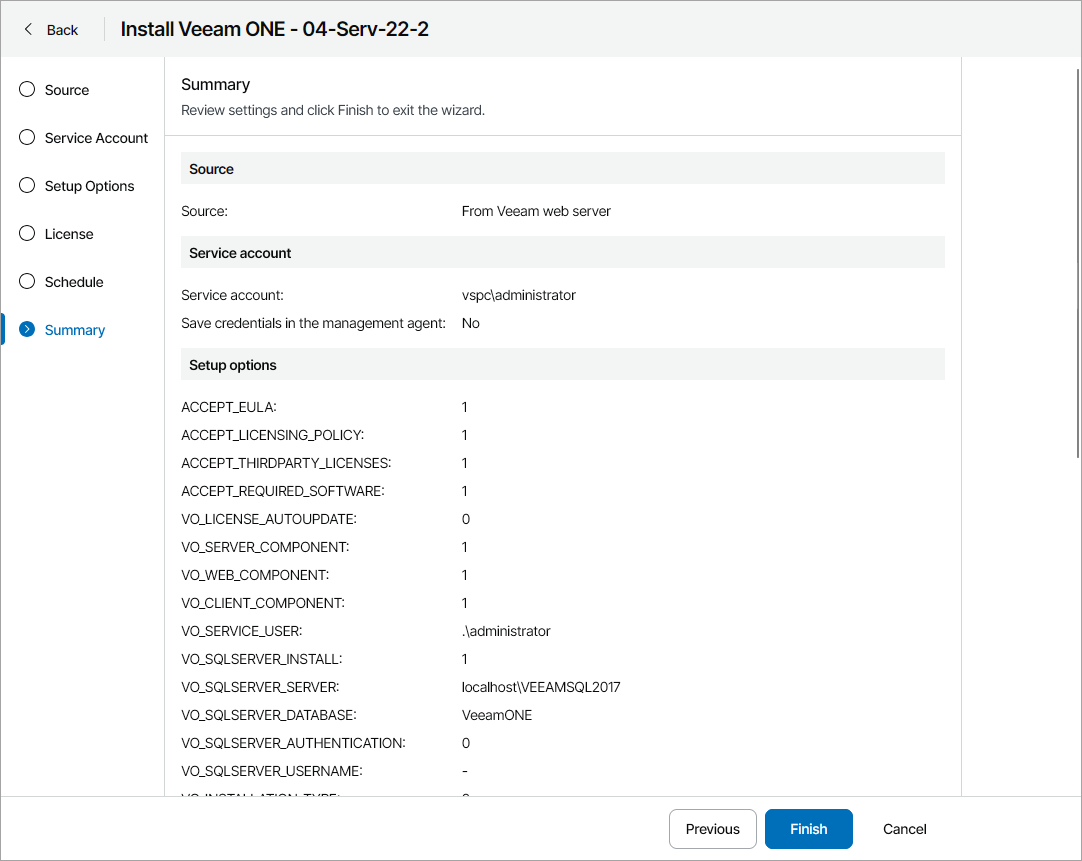1082x861 pixels.
Task: Click the Summary step arrow icon
Action: click(x=27, y=330)
